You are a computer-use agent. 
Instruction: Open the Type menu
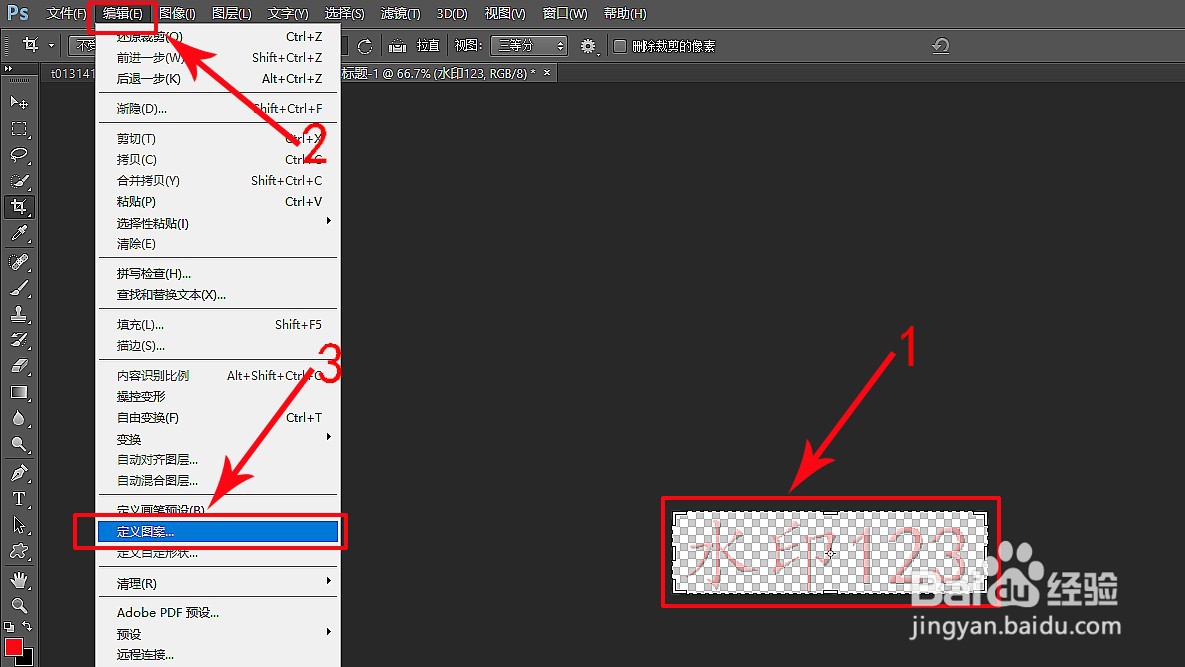coord(288,14)
